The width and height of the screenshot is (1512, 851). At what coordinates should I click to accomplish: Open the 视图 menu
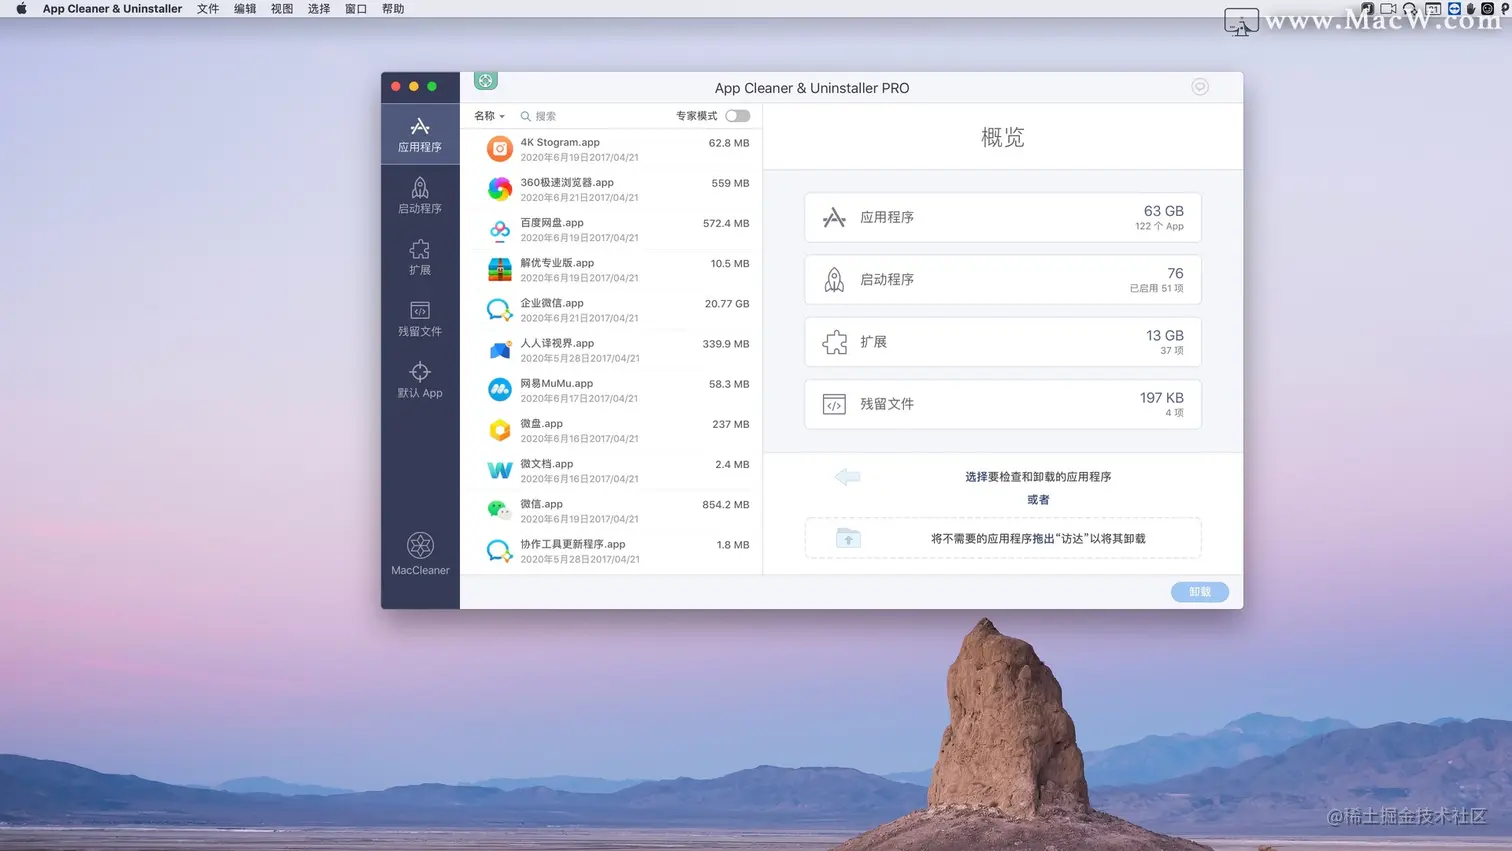pyautogui.click(x=282, y=9)
